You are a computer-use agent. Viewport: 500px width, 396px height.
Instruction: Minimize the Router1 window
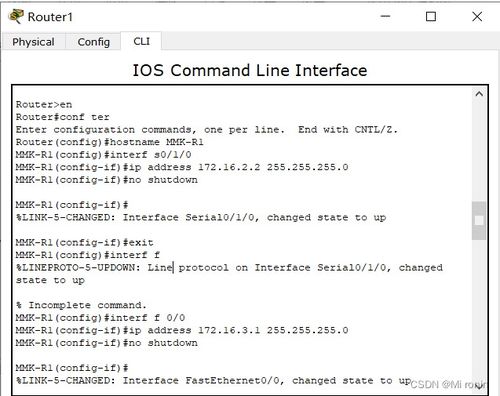[386, 16]
